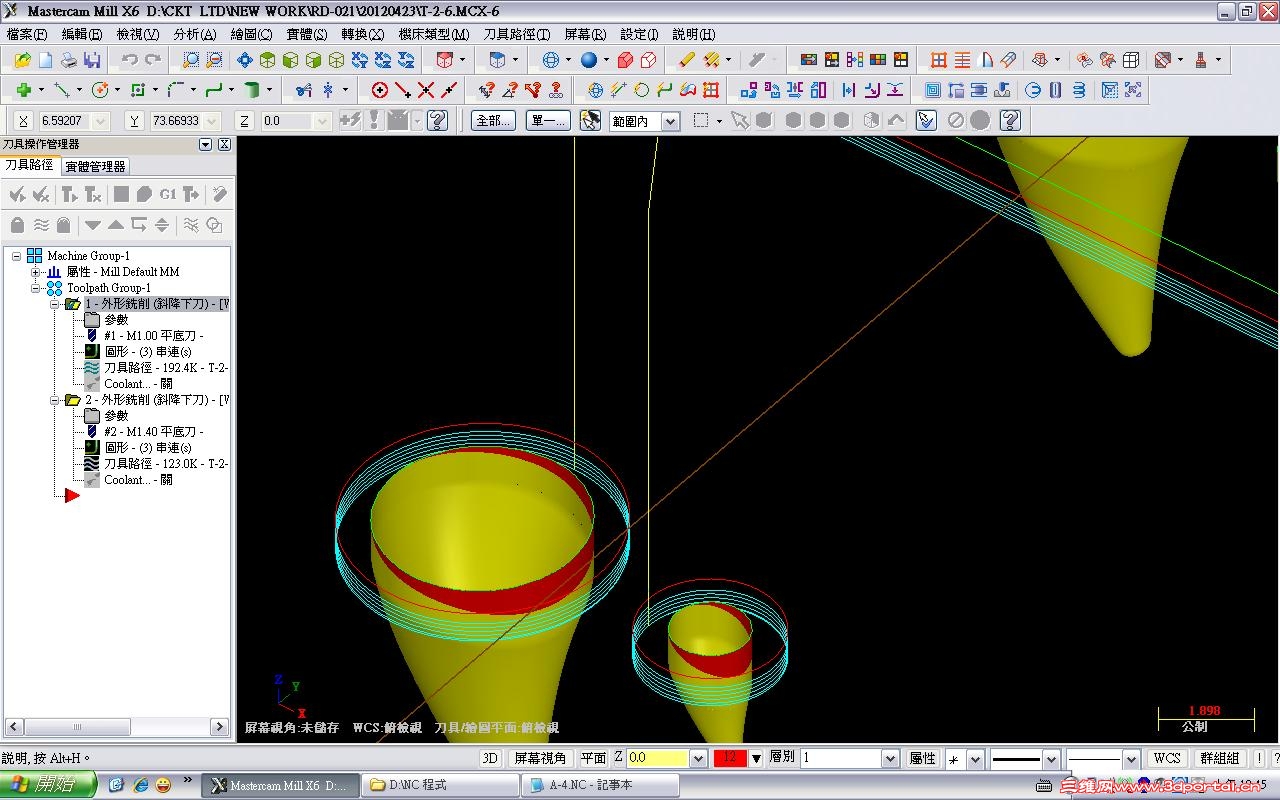
Task: Toggle 3D/2D construction mode button
Action: 490,758
